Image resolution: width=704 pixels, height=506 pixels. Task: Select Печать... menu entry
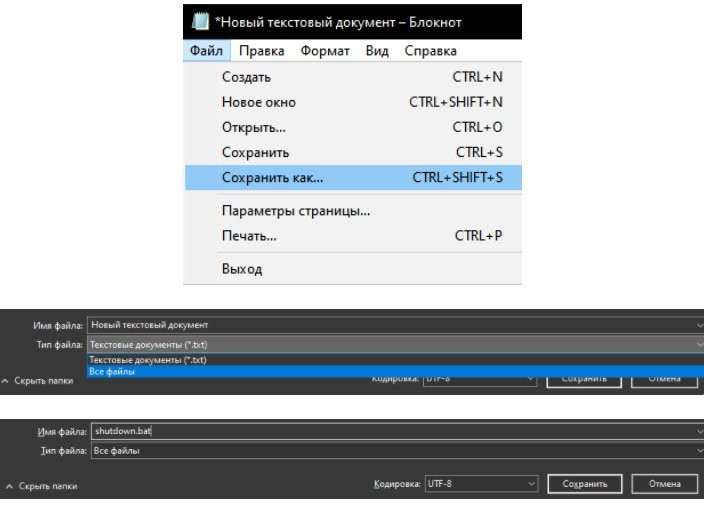click(x=248, y=236)
